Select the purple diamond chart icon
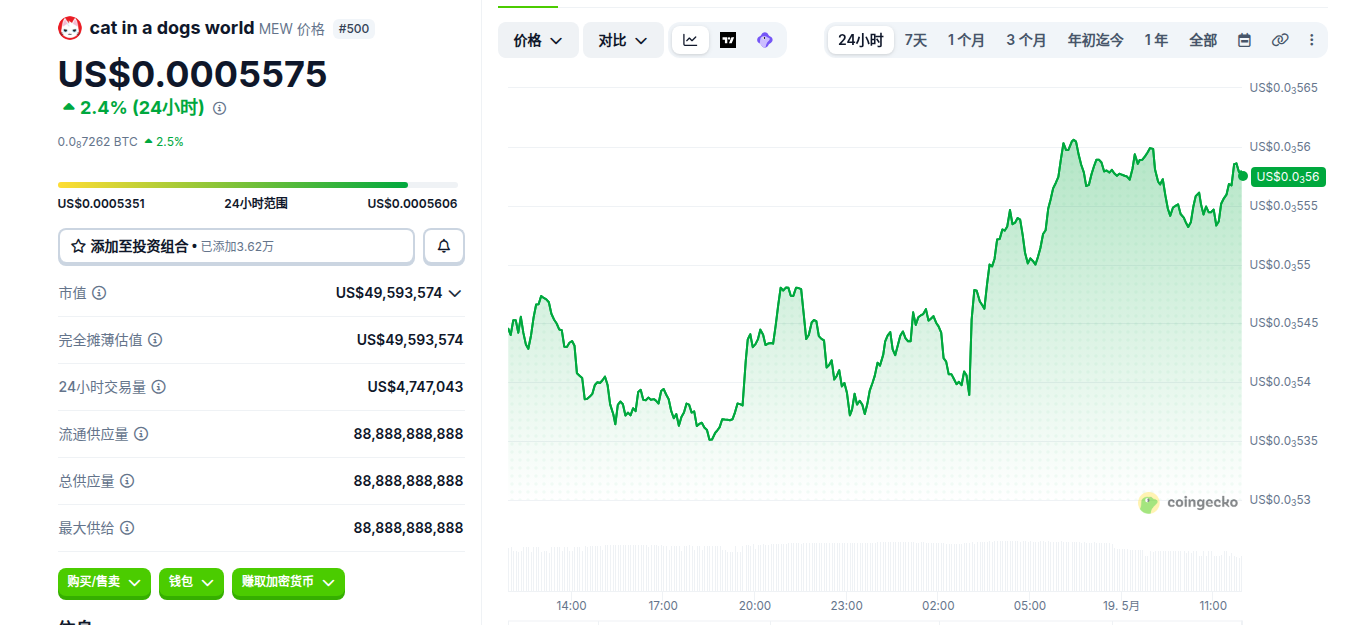1360x625 pixels. click(x=765, y=40)
